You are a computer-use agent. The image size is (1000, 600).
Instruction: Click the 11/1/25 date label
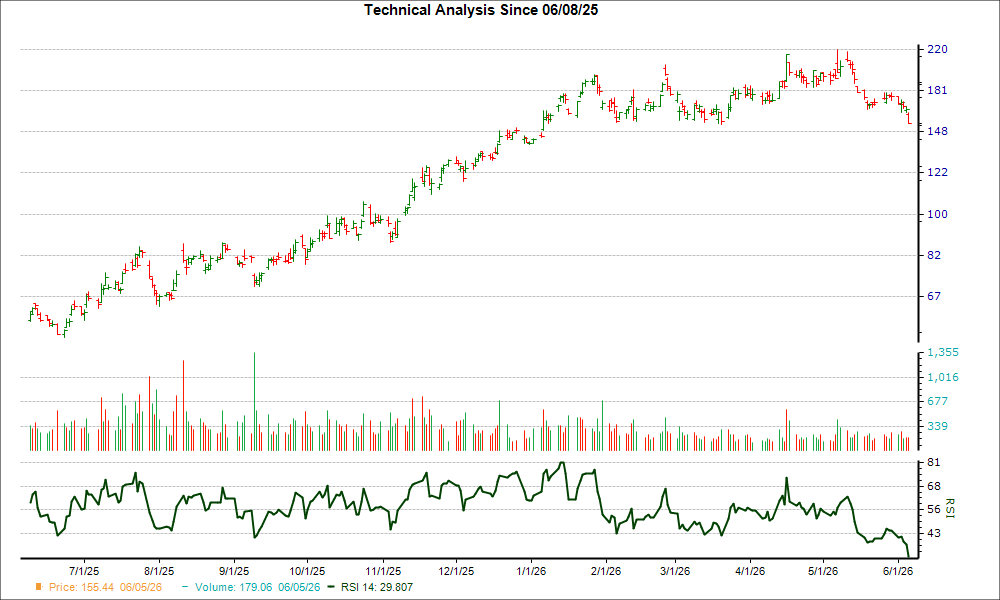coord(383,571)
